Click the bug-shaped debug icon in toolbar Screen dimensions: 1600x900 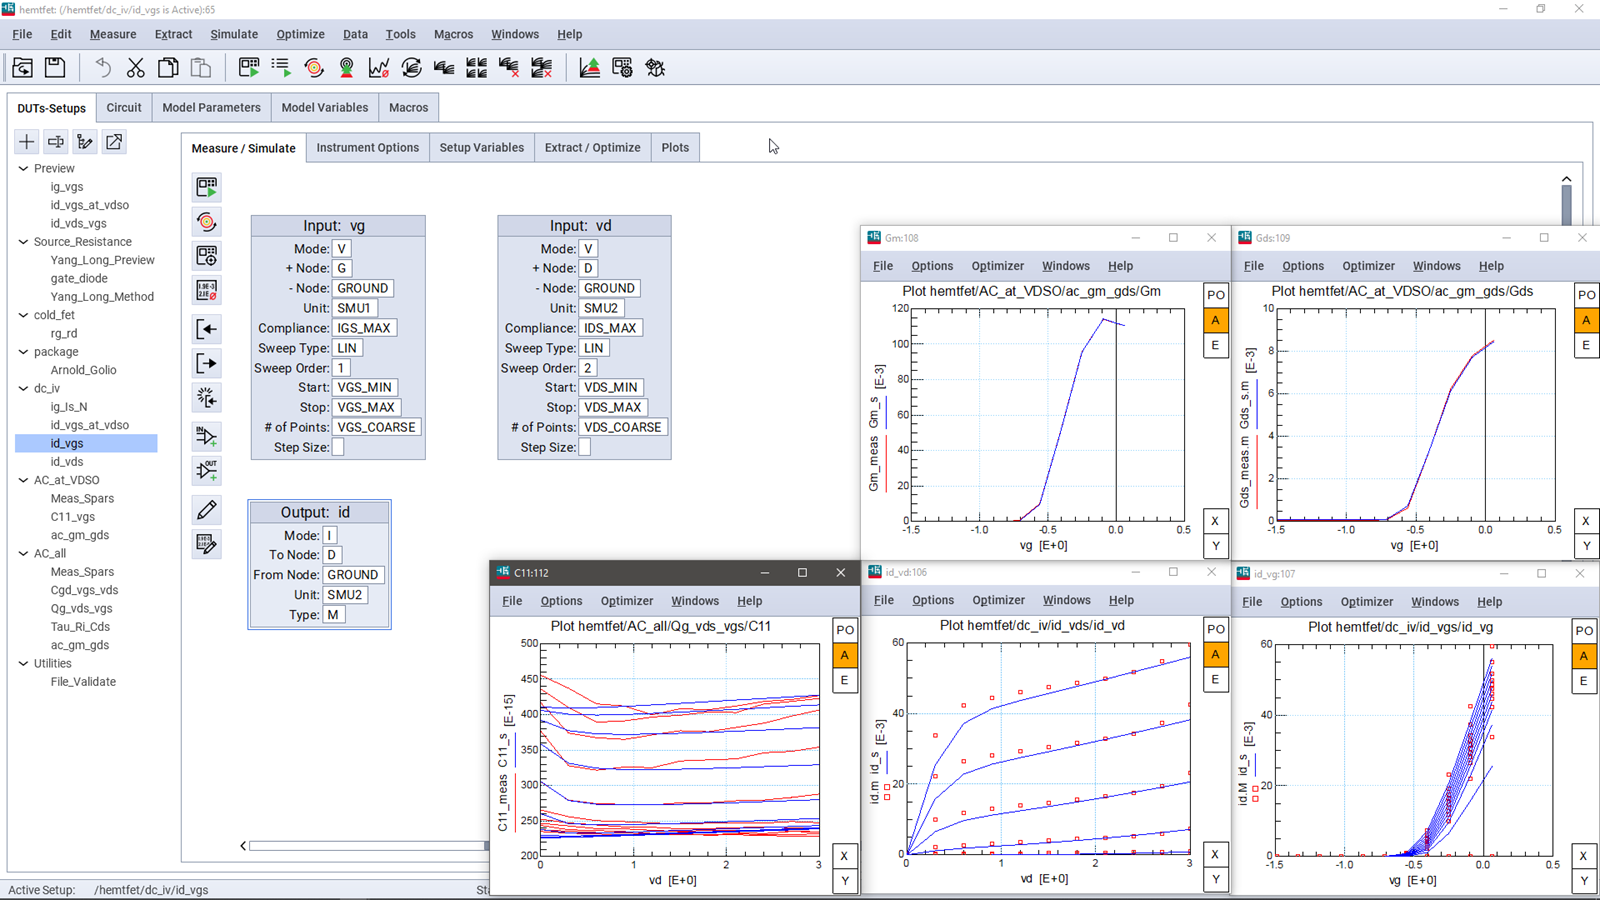point(655,68)
